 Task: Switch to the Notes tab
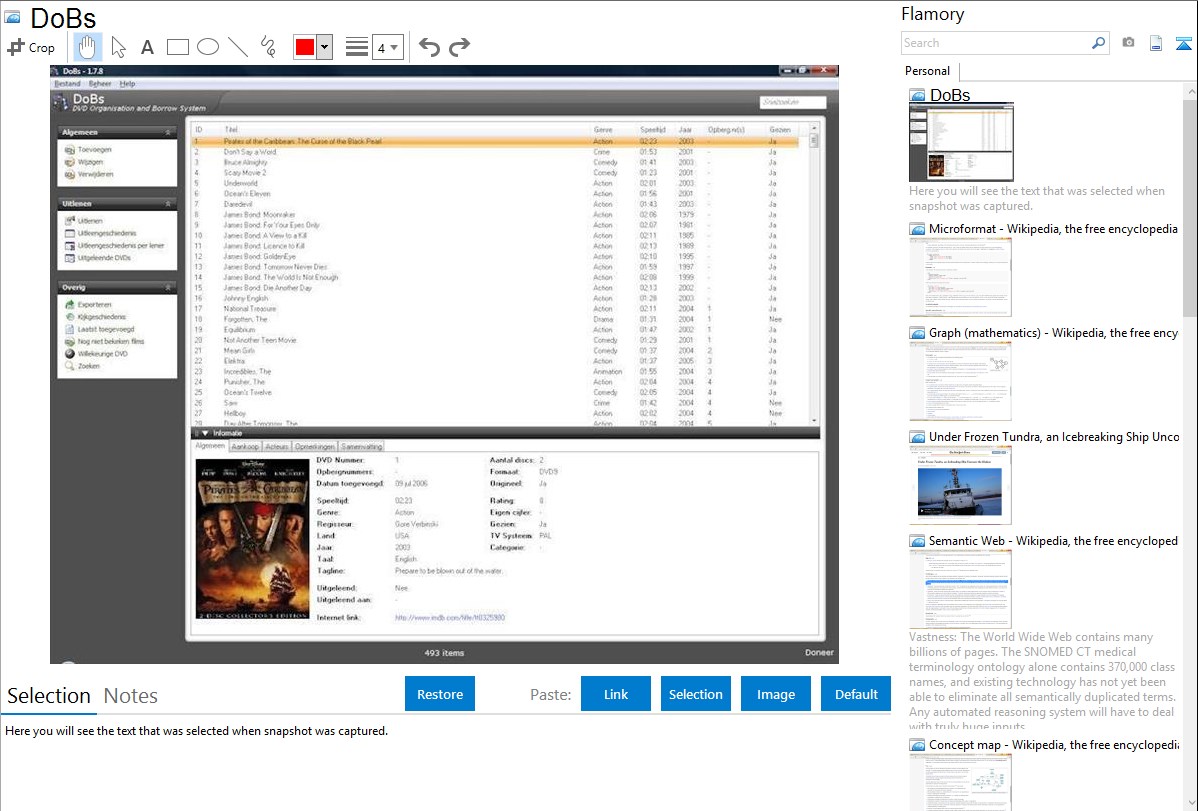point(131,696)
